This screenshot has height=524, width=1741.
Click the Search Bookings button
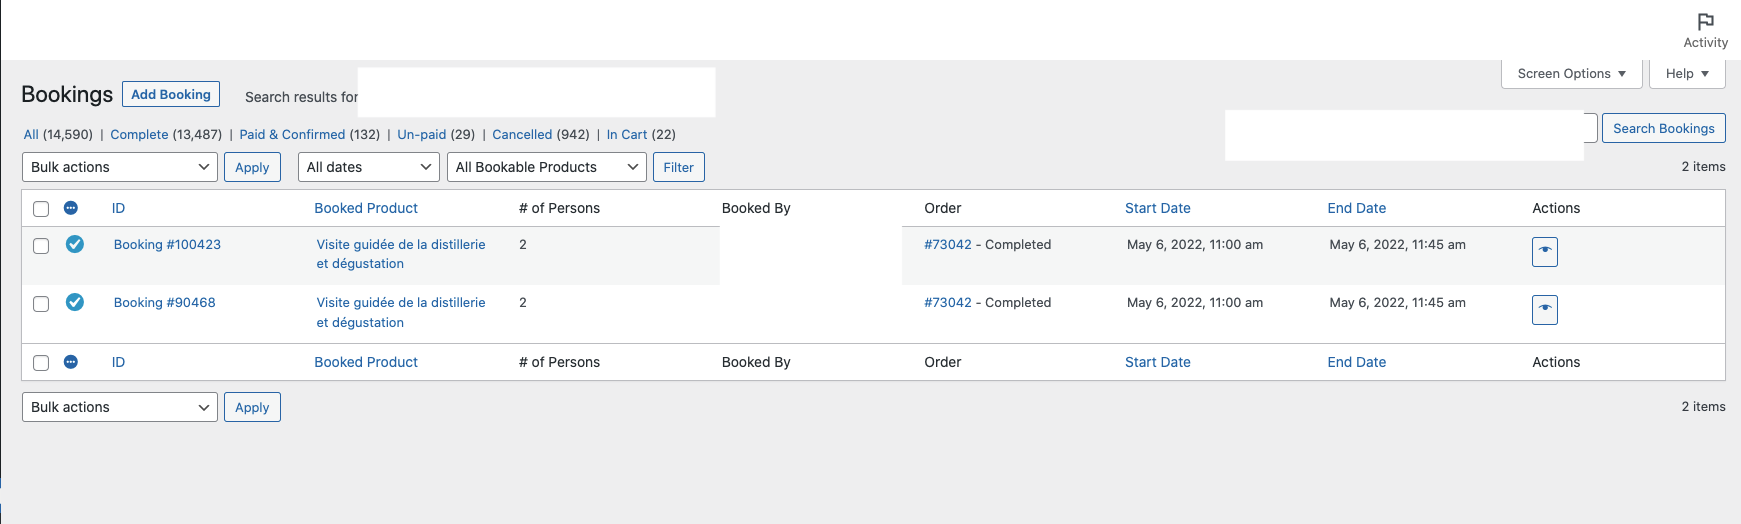pos(1664,128)
